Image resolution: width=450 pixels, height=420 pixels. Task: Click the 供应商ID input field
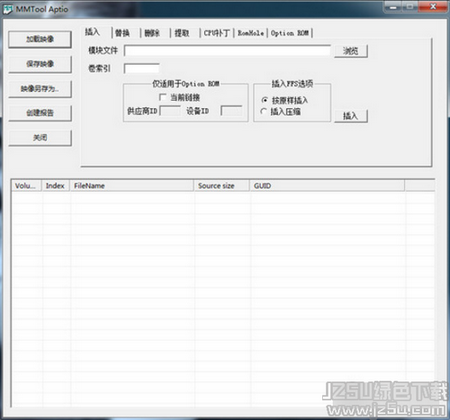tap(170, 111)
